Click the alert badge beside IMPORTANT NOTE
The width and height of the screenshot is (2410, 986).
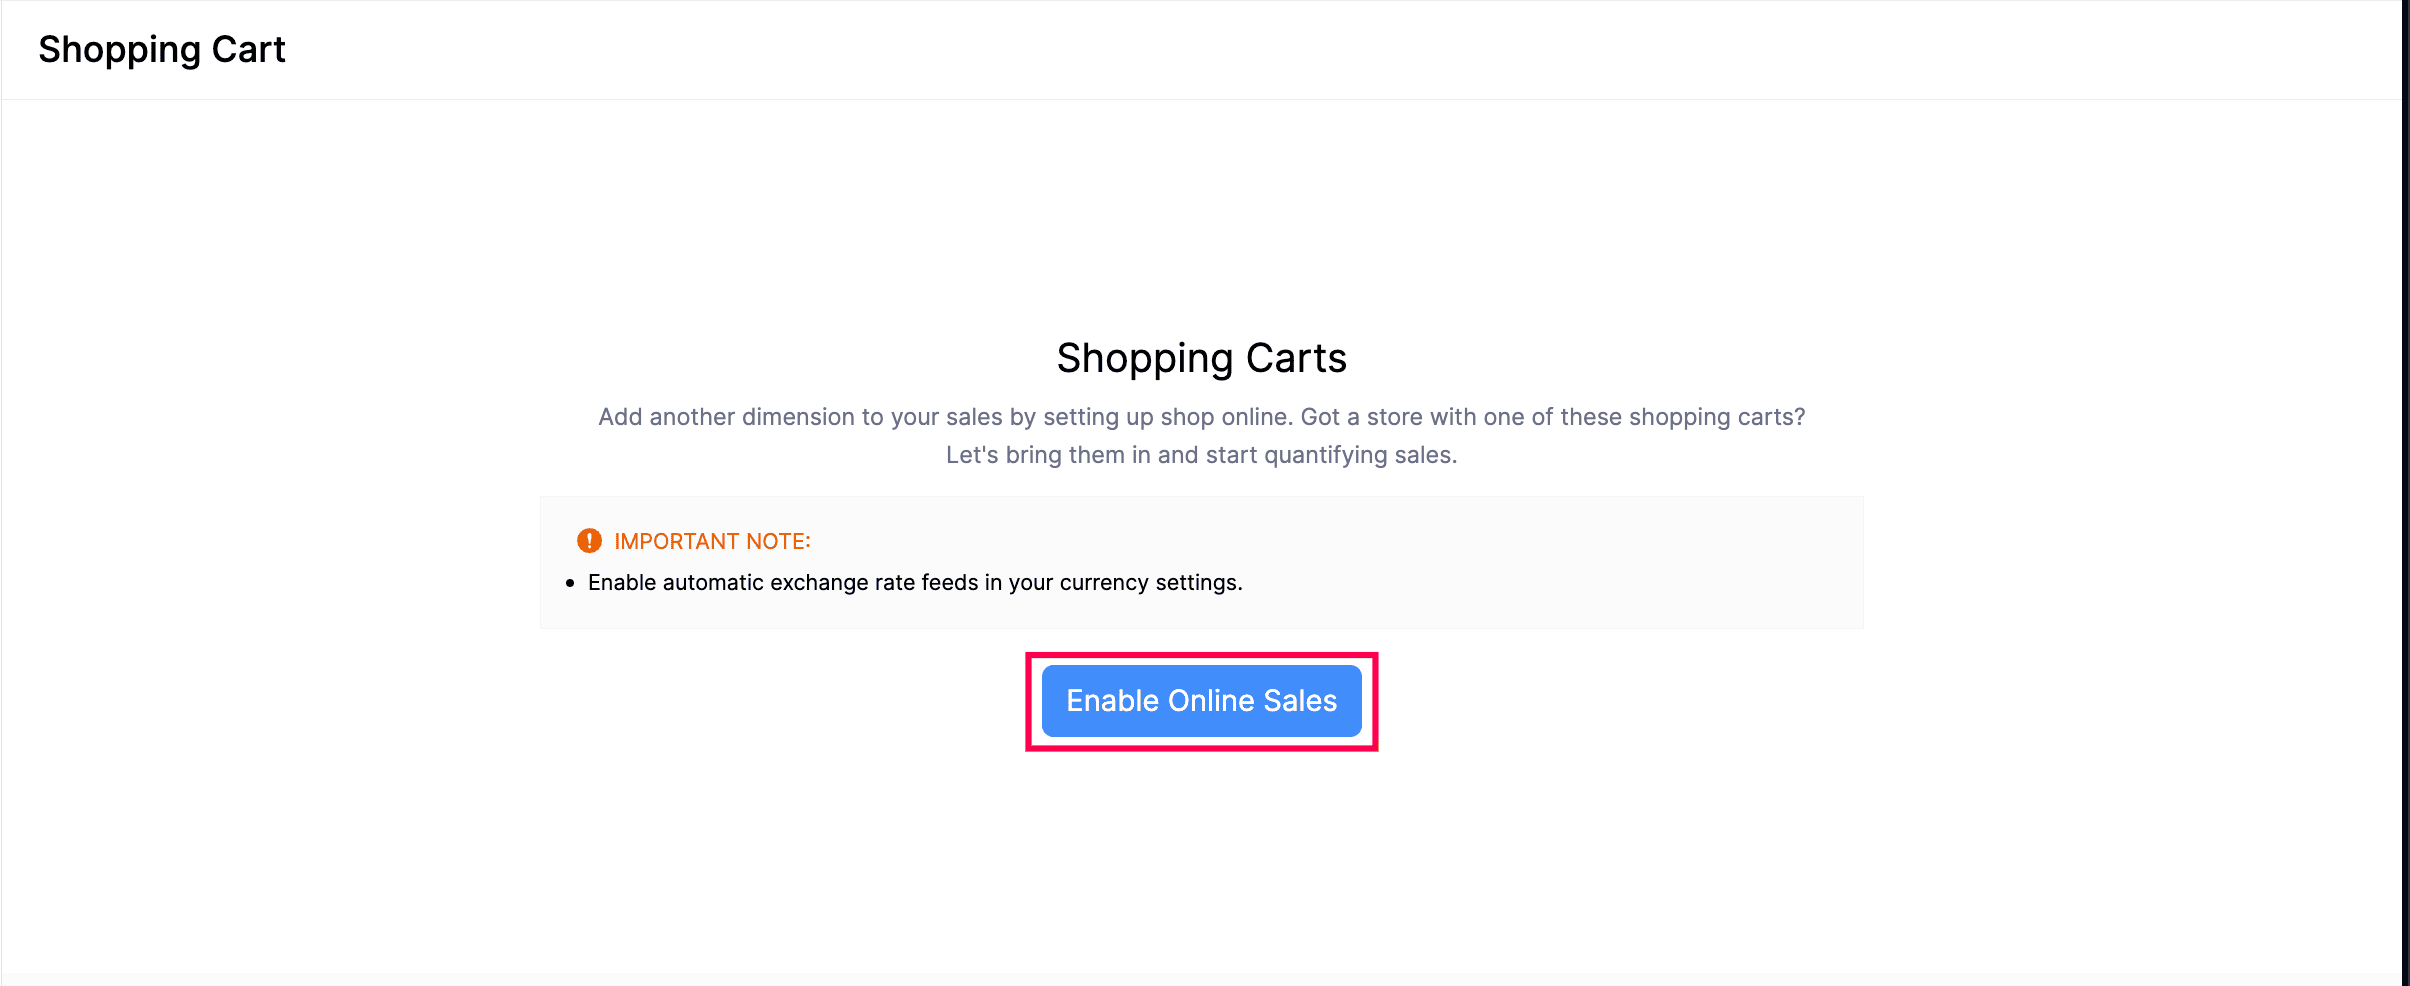point(589,541)
